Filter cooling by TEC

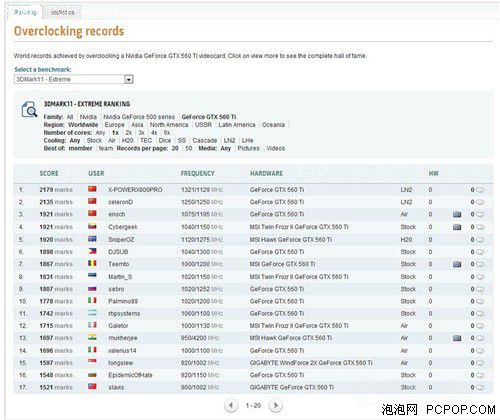click(146, 140)
